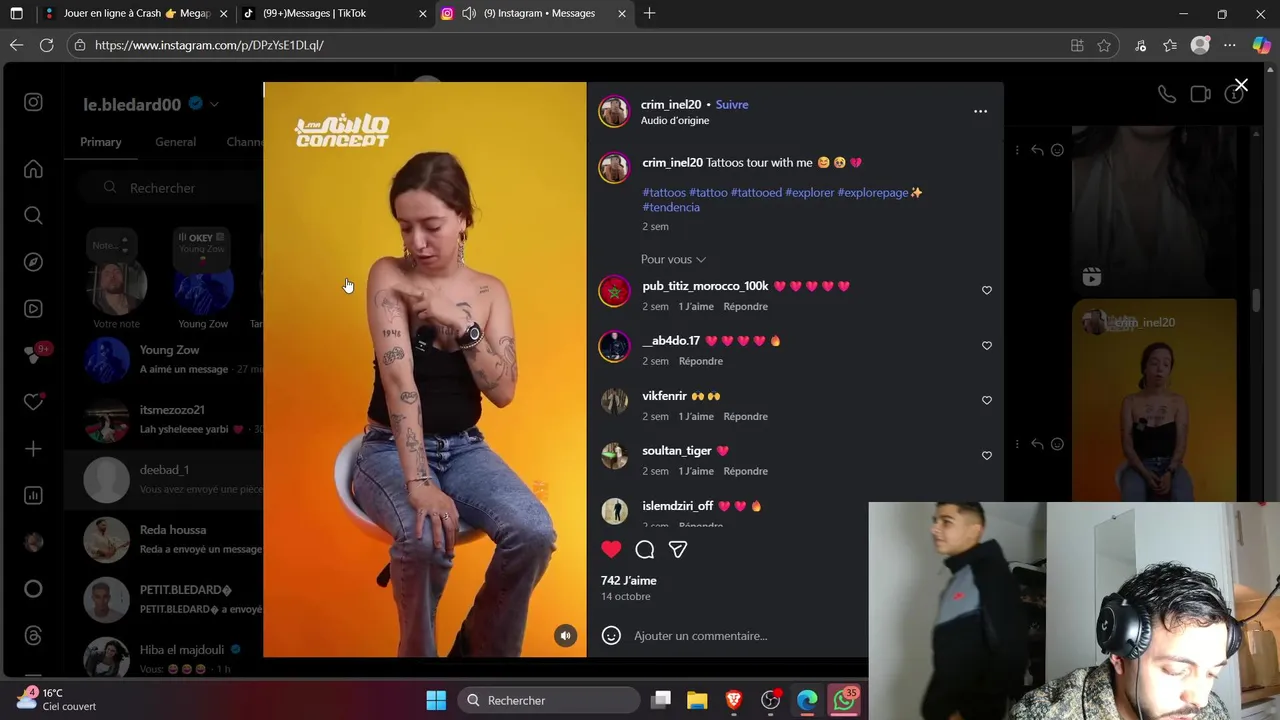
Task: Open Home in Instagram sidebar
Action: coord(33,169)
